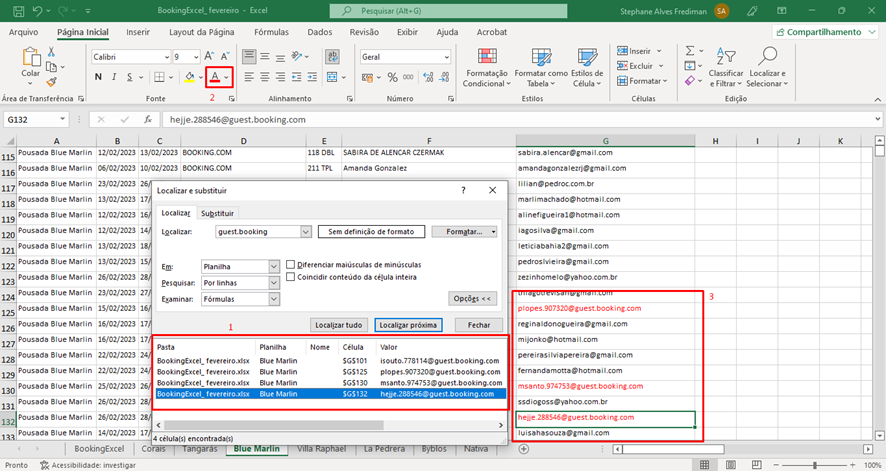Image resolution: width=886 pixels, height=471 pixels.
Task: Open the Pesquisar Por linhas dropdown
Action: pos(274,283)
